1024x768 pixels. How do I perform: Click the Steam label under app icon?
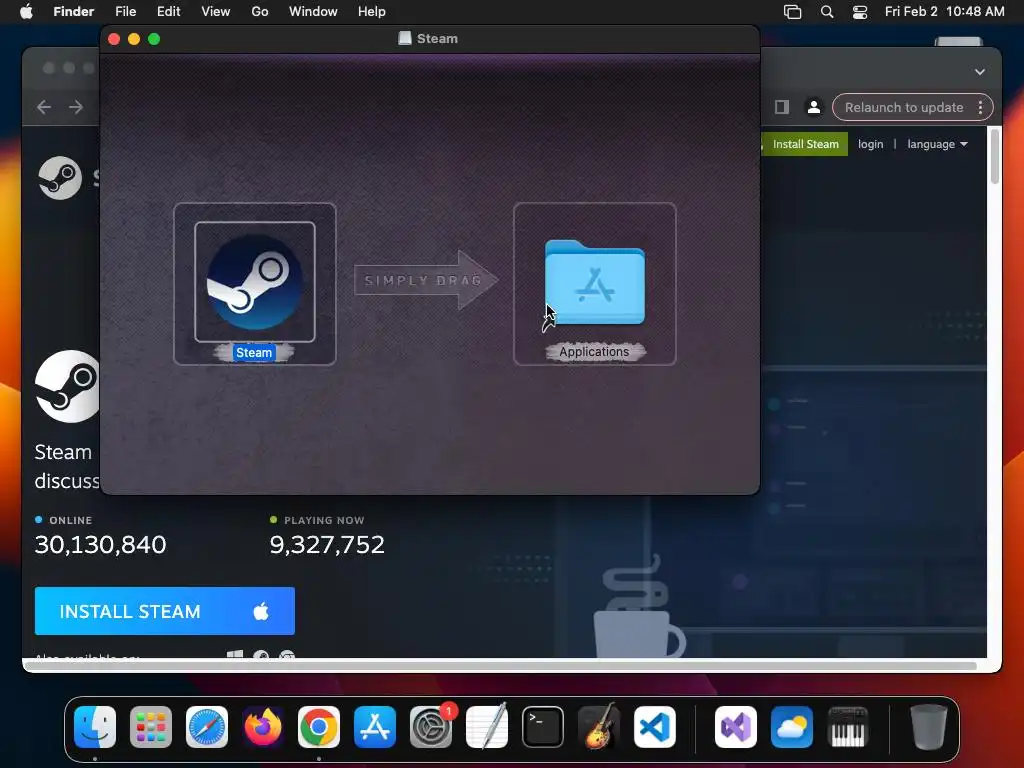point(254,353)
